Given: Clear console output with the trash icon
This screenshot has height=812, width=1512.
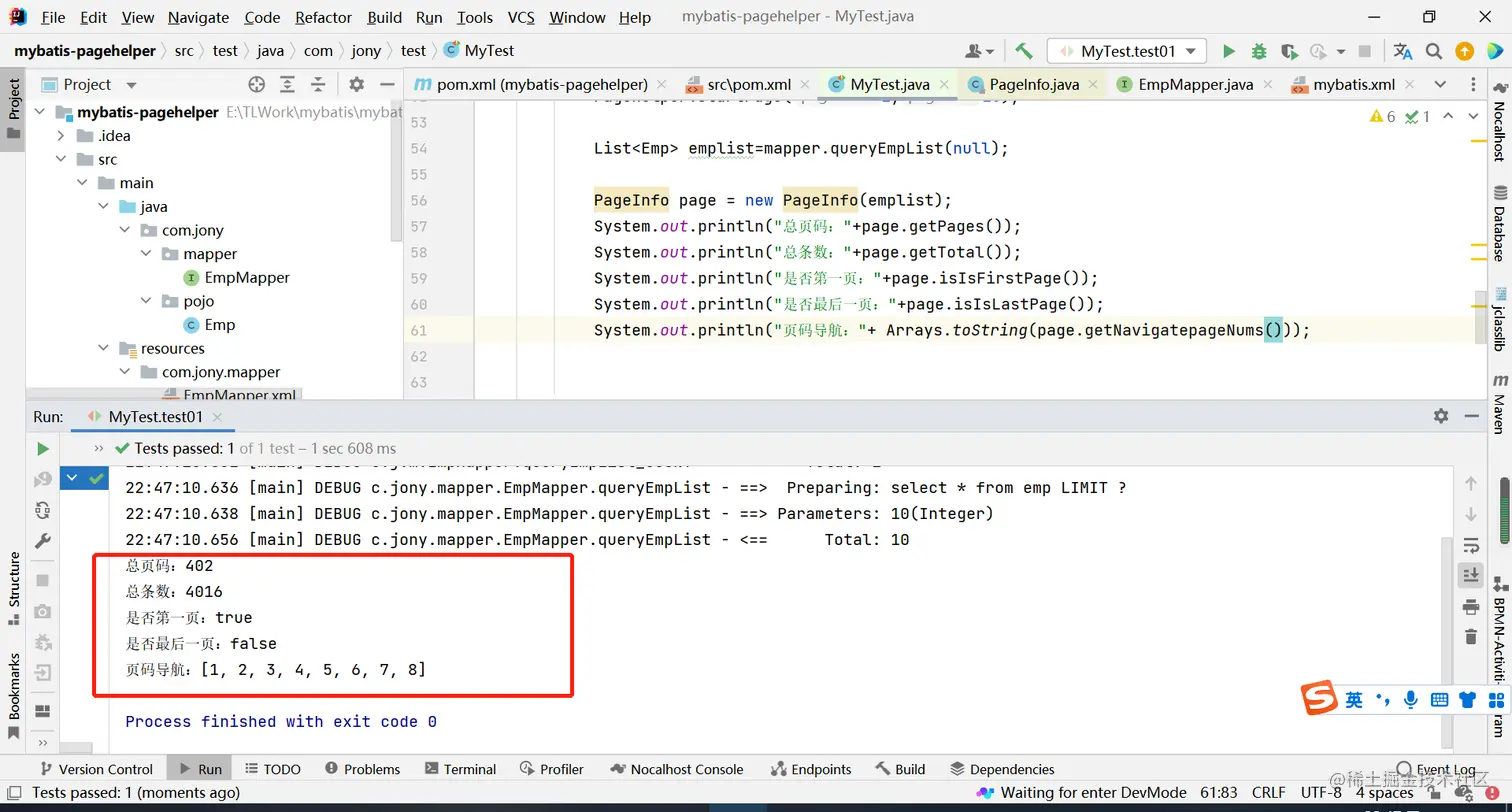Looking at the screenshot, I should (x=1471, y=637).
